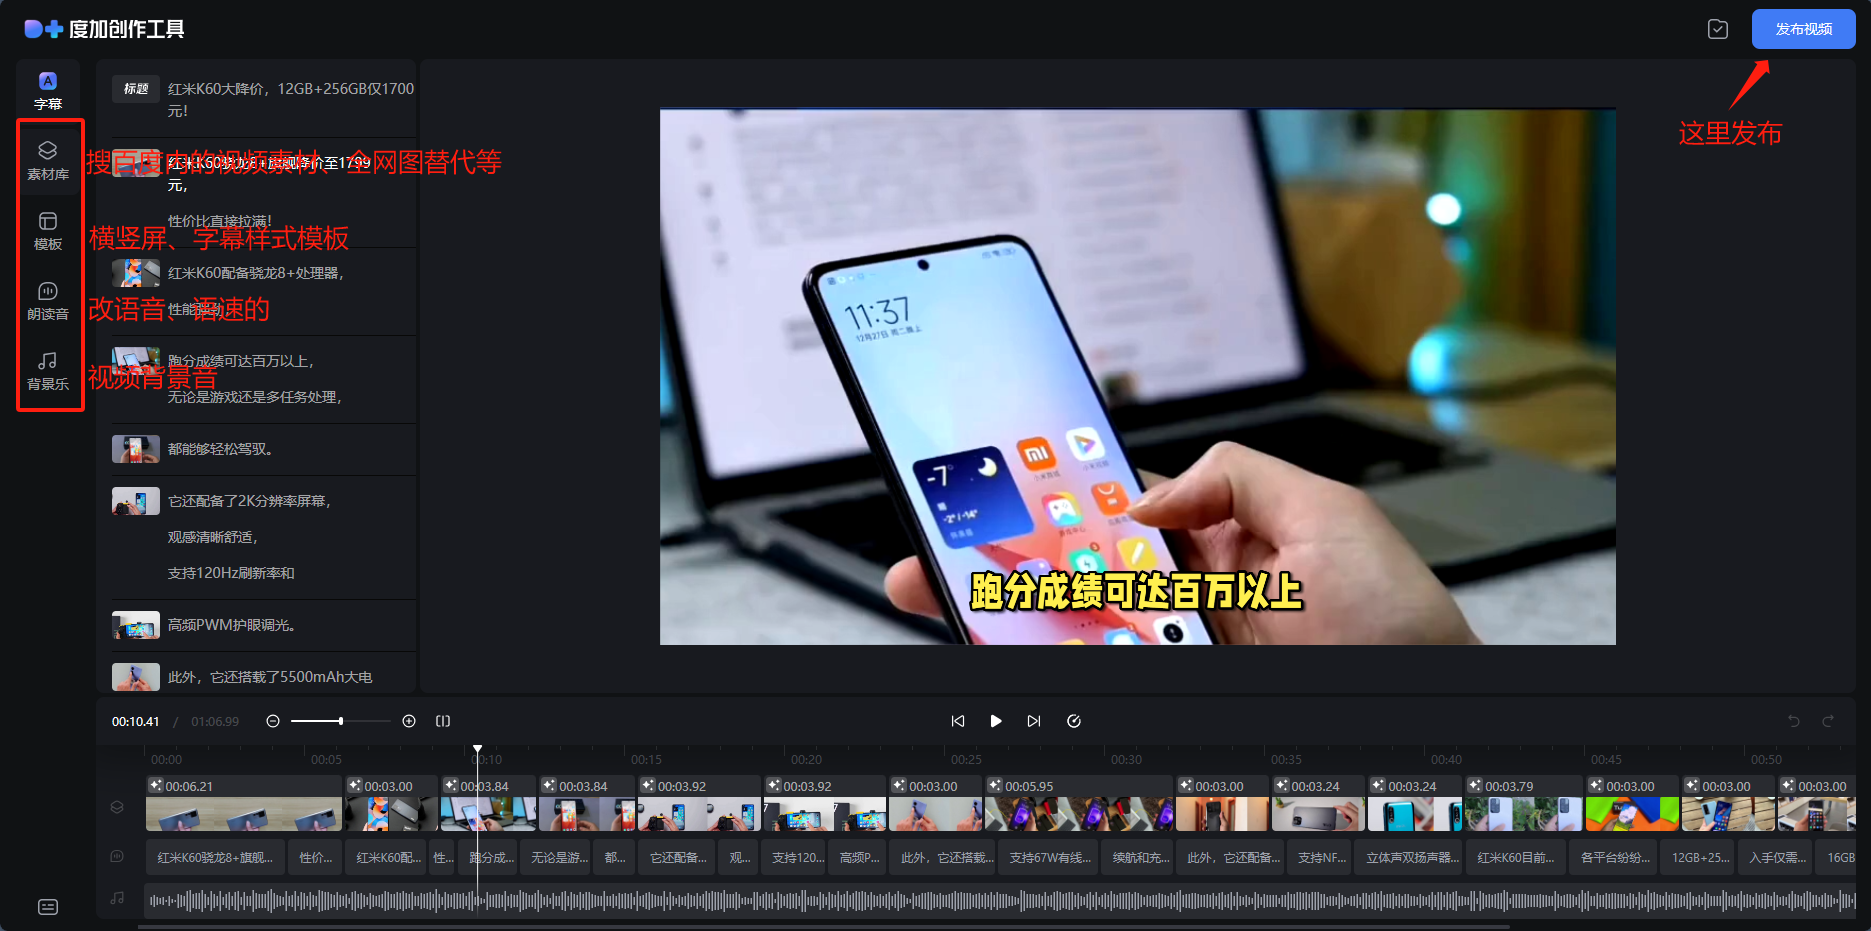Zoom out the timeline with the minus icon
This screenshot has height=931, width=1871.
(x=272, y=720)
